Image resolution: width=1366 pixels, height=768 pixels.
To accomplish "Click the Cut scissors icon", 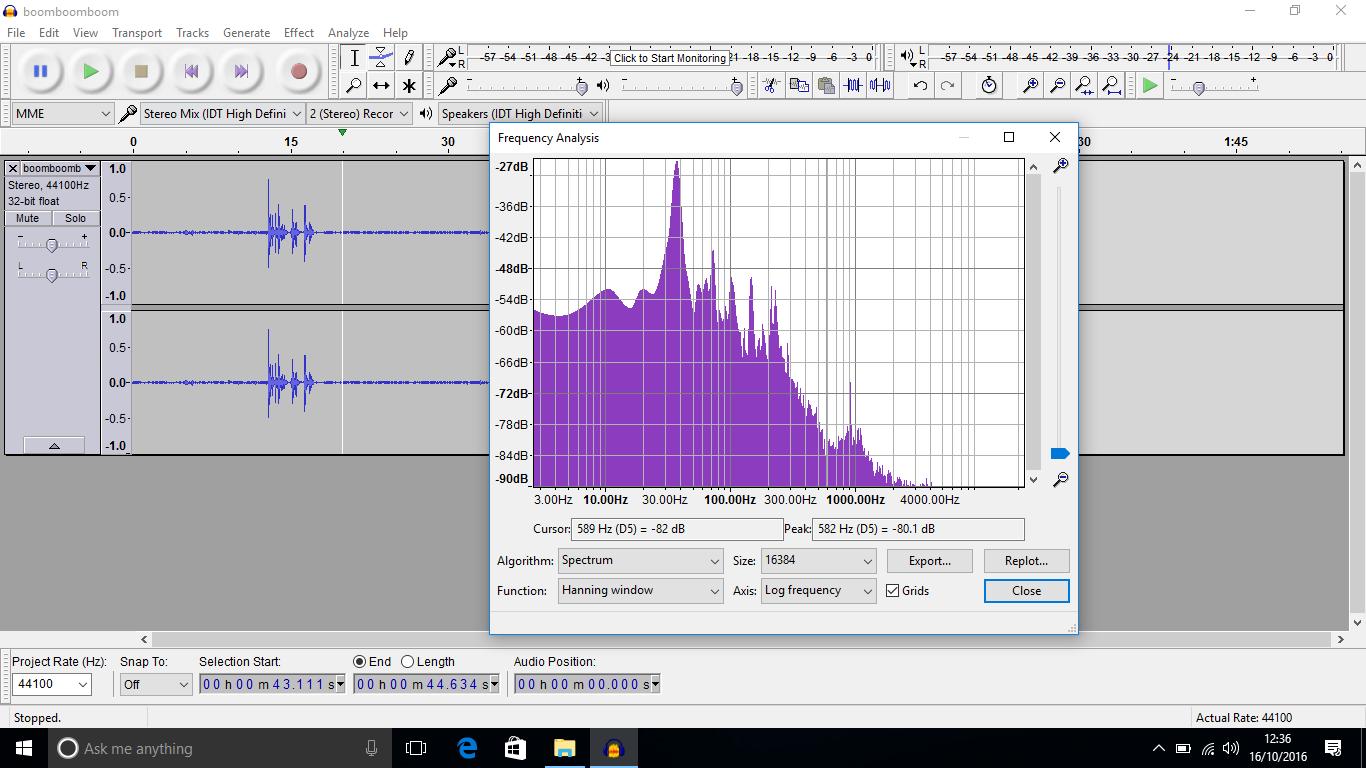I will click(x=770, y=85).
